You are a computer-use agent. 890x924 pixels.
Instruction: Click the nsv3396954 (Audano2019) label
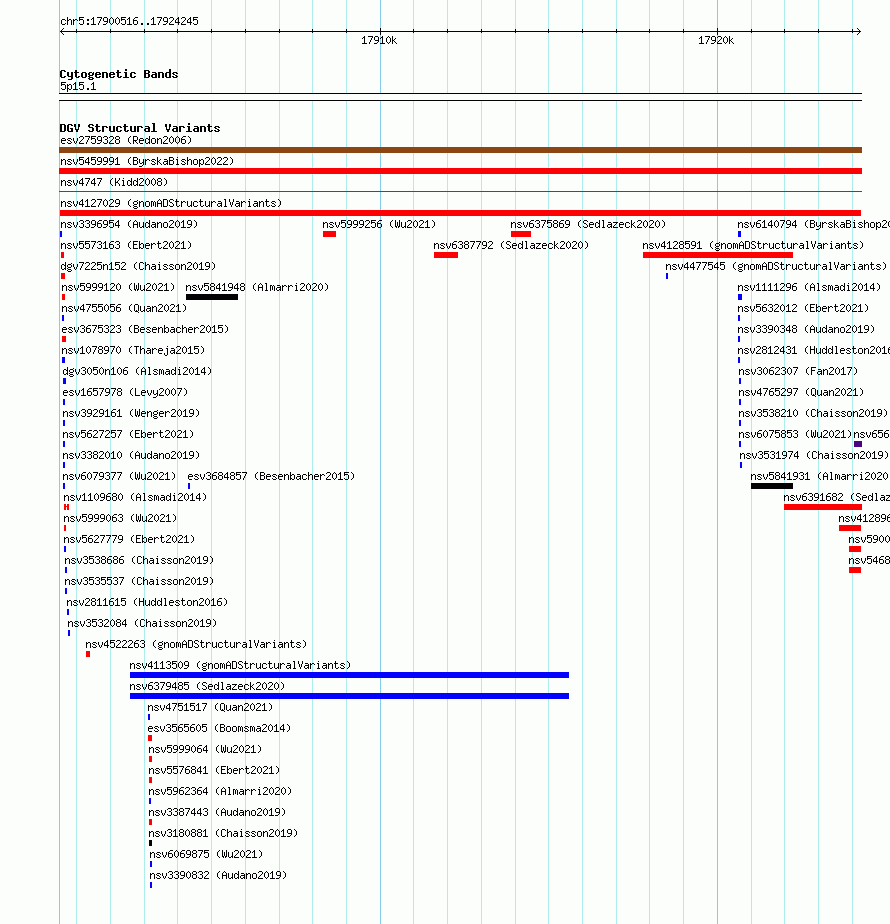[x=129, y=225]
